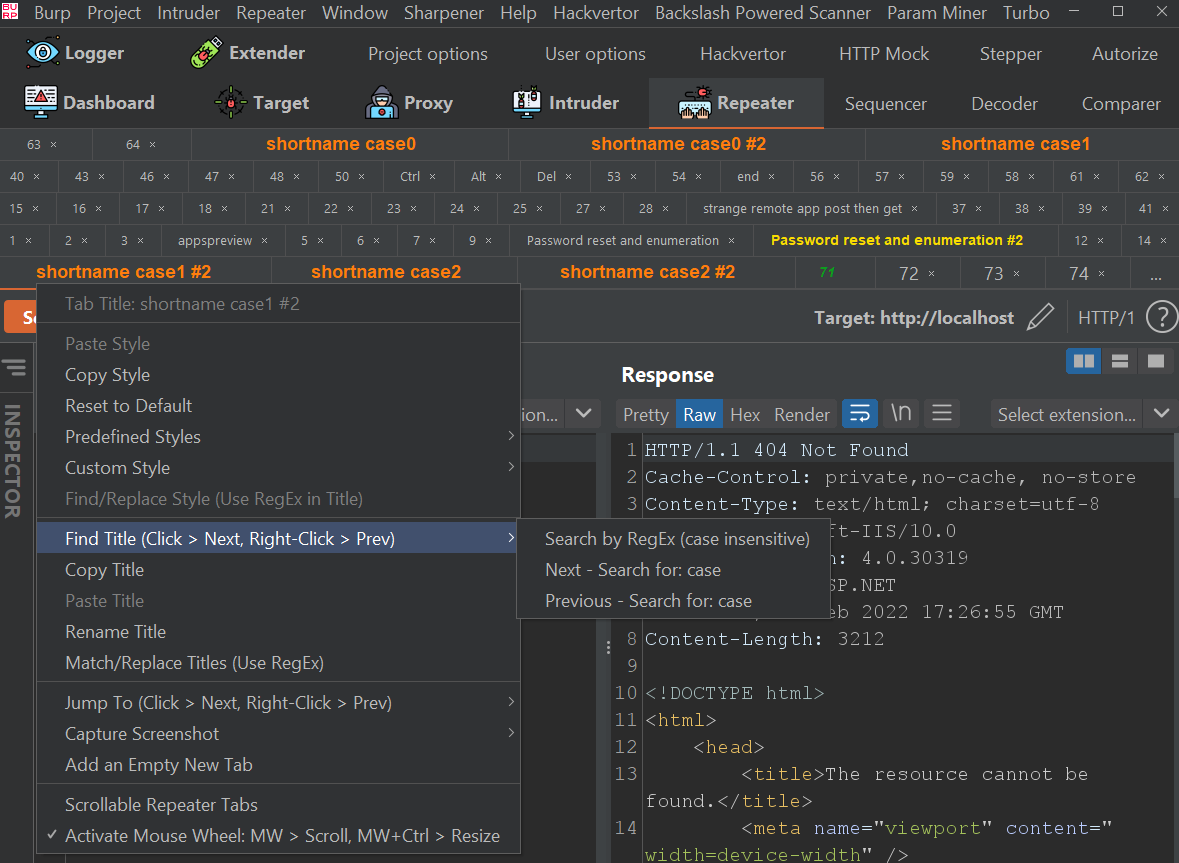This screenshot has height=863, width=1179.
Task: Switch to Sequencer tab
Action: pyautogui.click(x=886, y=104)
